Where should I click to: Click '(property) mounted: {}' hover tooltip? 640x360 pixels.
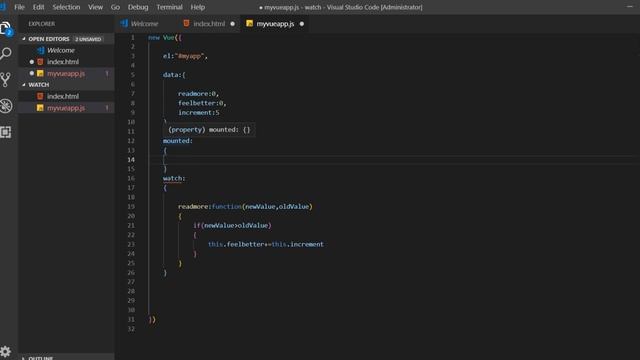(x=209, y=130)
